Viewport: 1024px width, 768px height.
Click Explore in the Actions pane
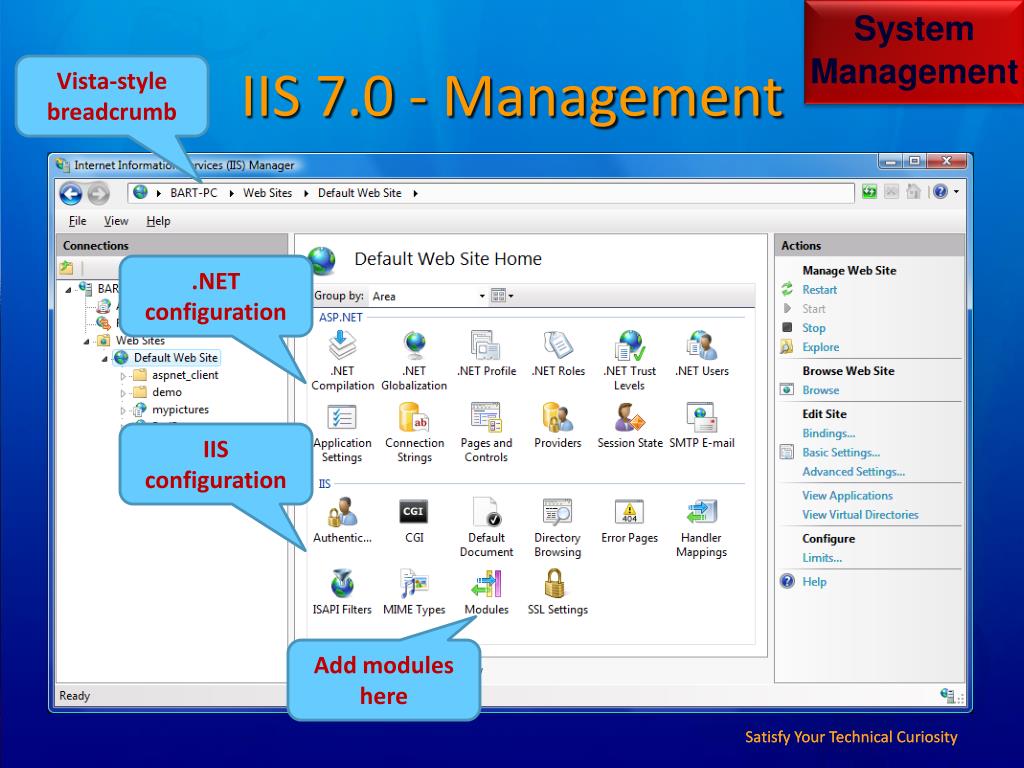tap(821, 347)
